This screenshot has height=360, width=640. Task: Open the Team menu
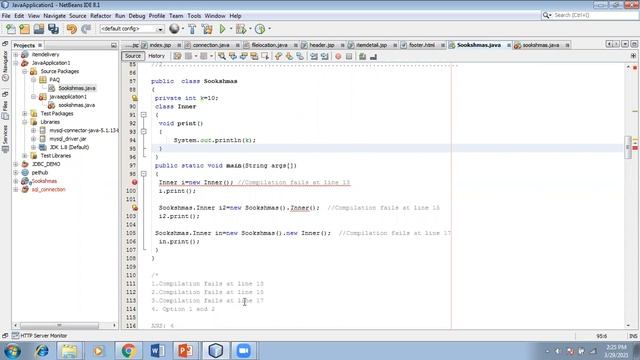(176, 16)
